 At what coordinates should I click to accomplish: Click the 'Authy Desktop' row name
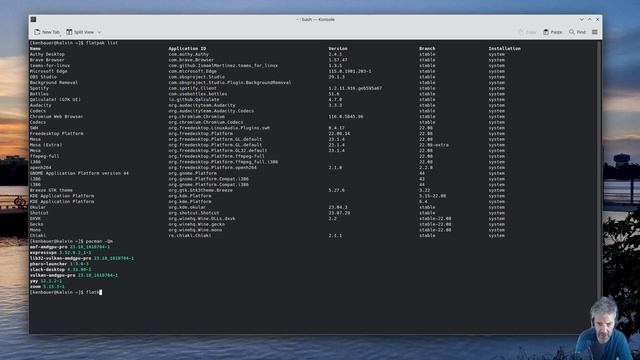47,54
